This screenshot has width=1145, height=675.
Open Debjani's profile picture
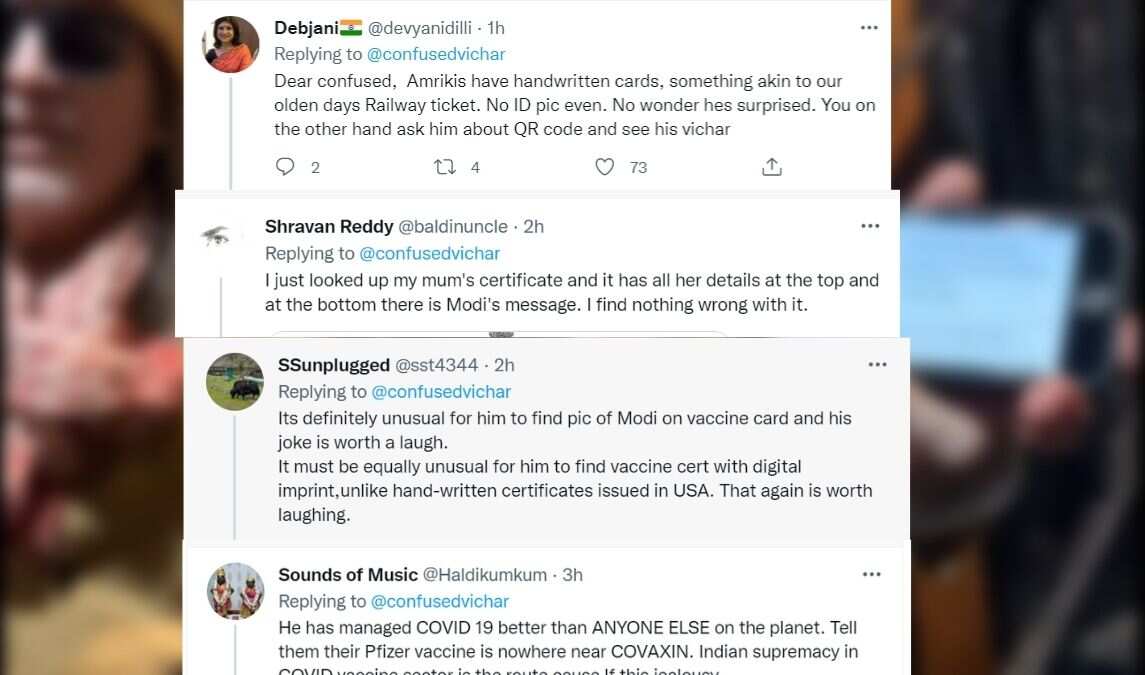[x=231, y=45]
